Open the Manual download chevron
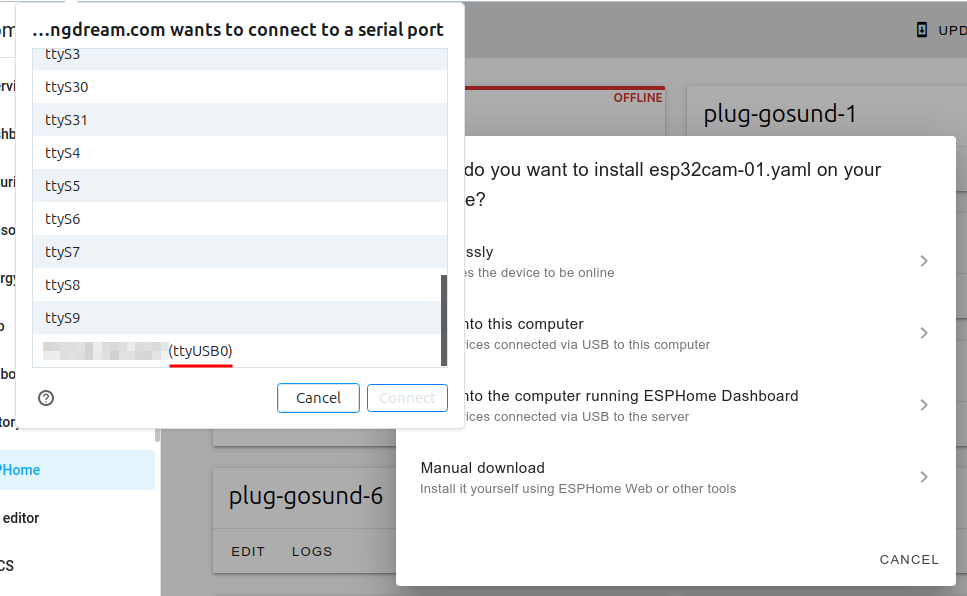This screenshot has width=967, height=596. [923, 477]
